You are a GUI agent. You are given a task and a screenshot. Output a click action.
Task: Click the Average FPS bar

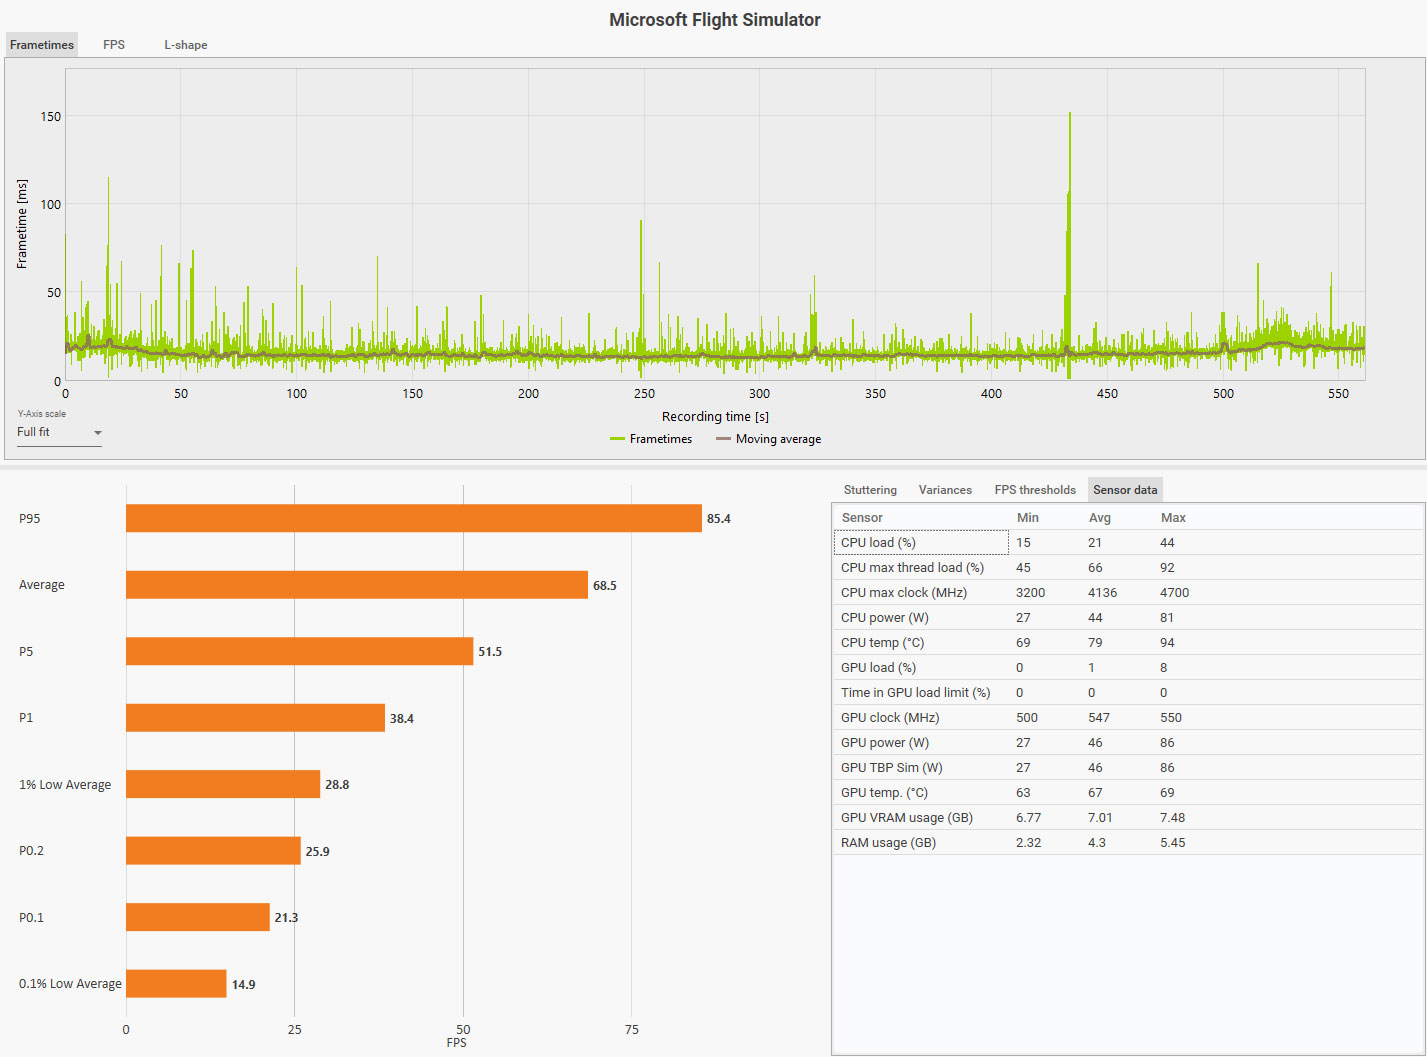357,585
